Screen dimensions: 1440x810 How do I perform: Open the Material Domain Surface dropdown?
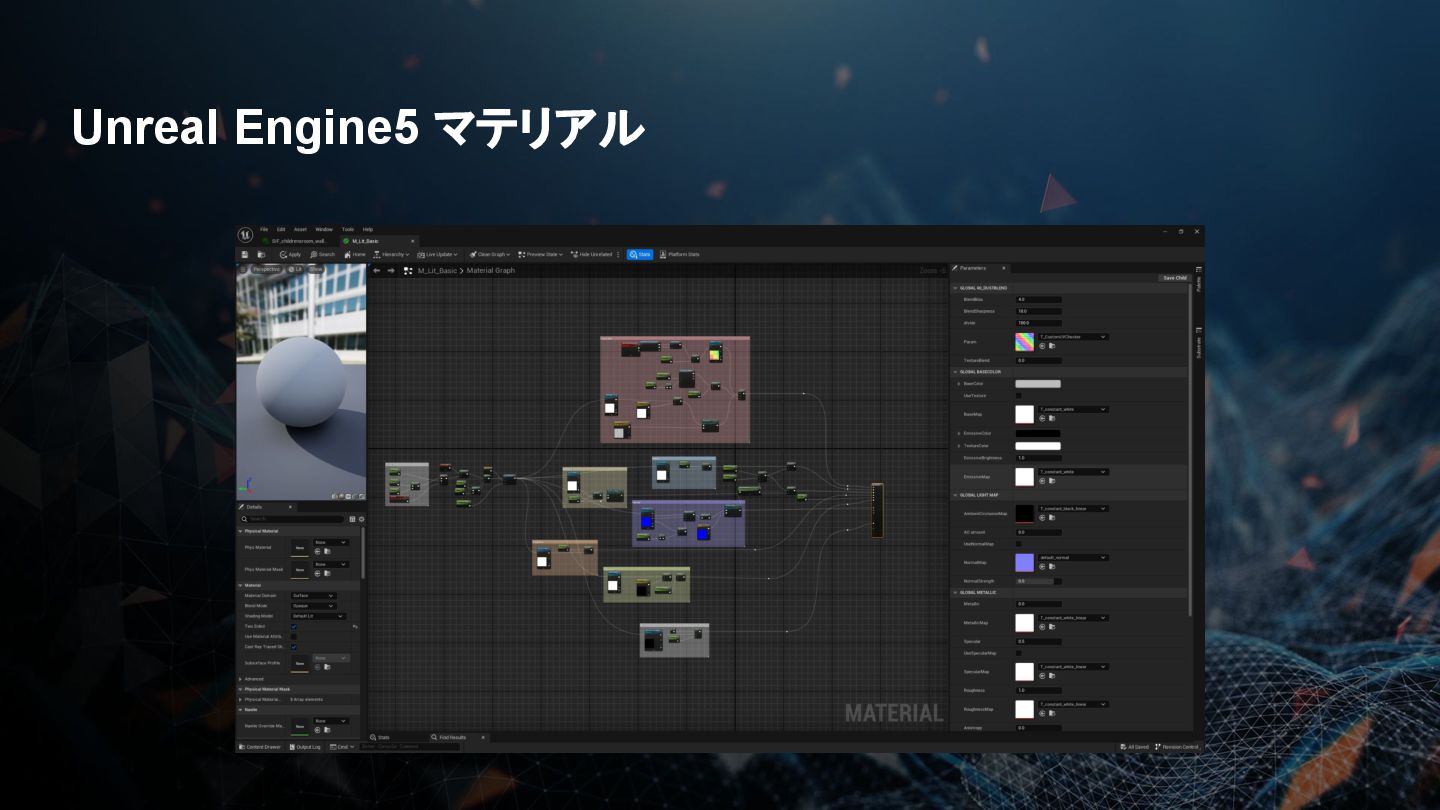tap(314, 596)
